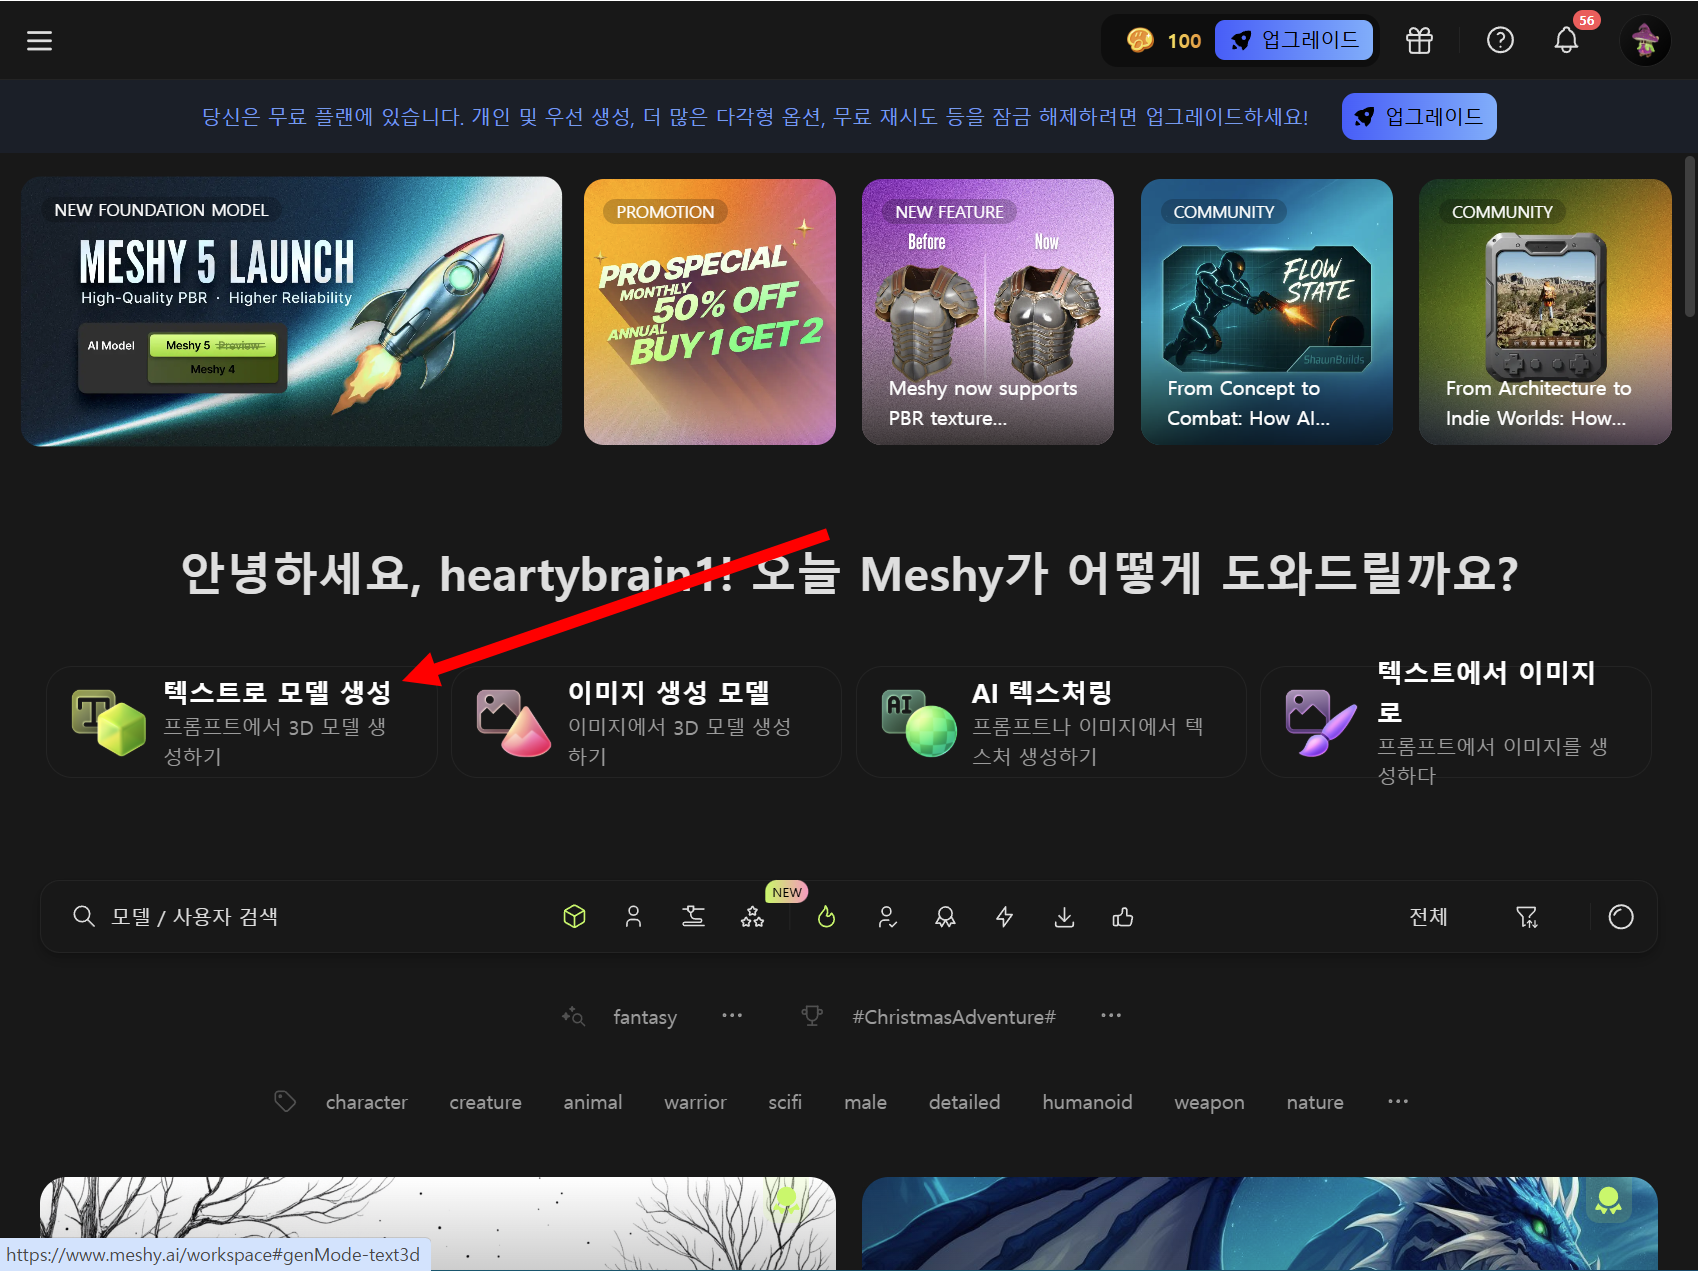Viewport: 1698px width, 1271px height.
Task: Filter by the detailed tag
Action: [964, 1102]
